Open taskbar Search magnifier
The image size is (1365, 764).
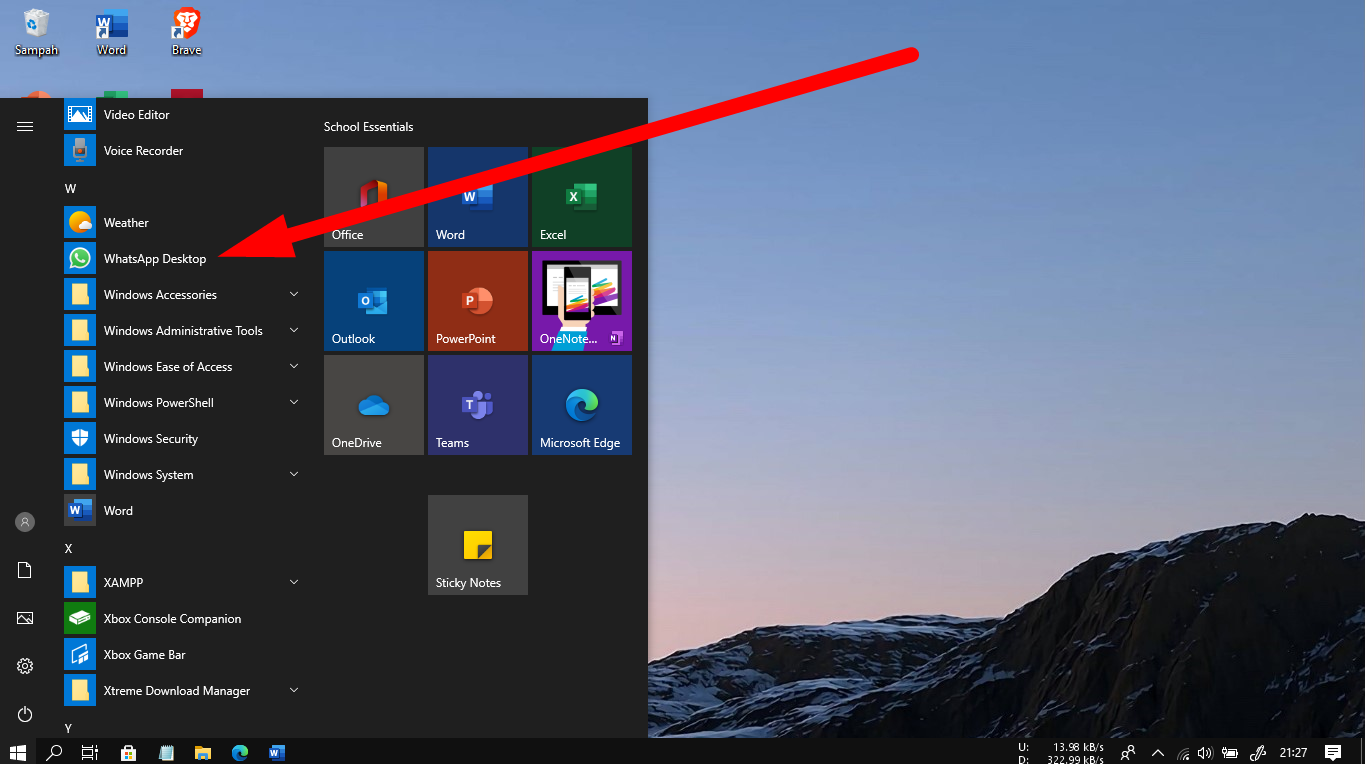(x=54, y=752)
